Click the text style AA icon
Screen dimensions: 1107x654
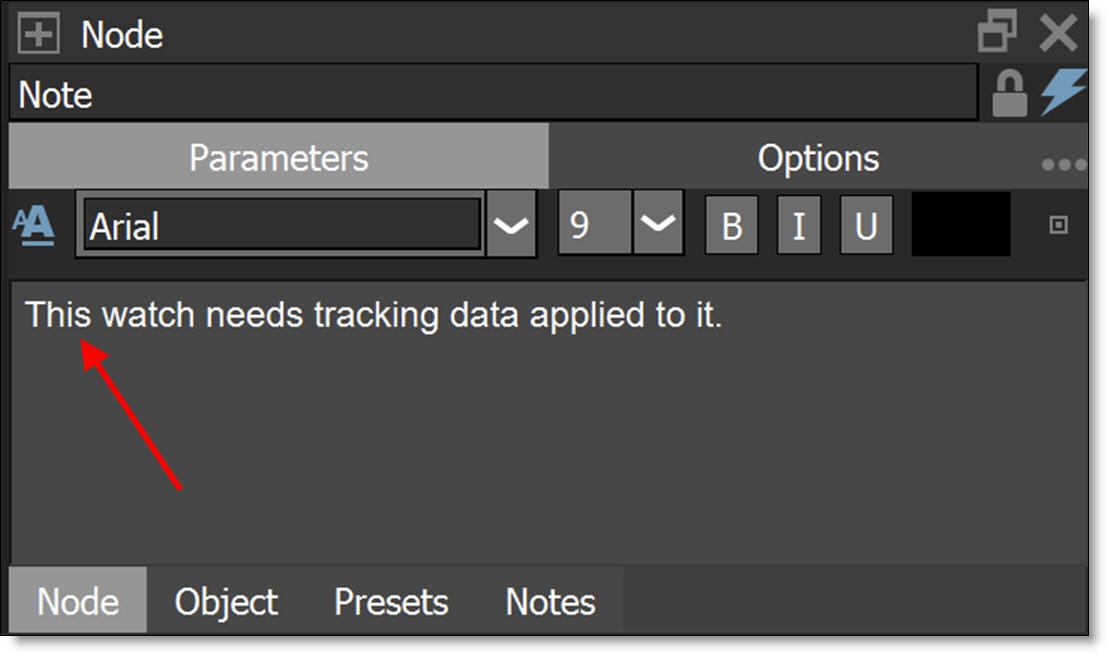pos(34,227)
